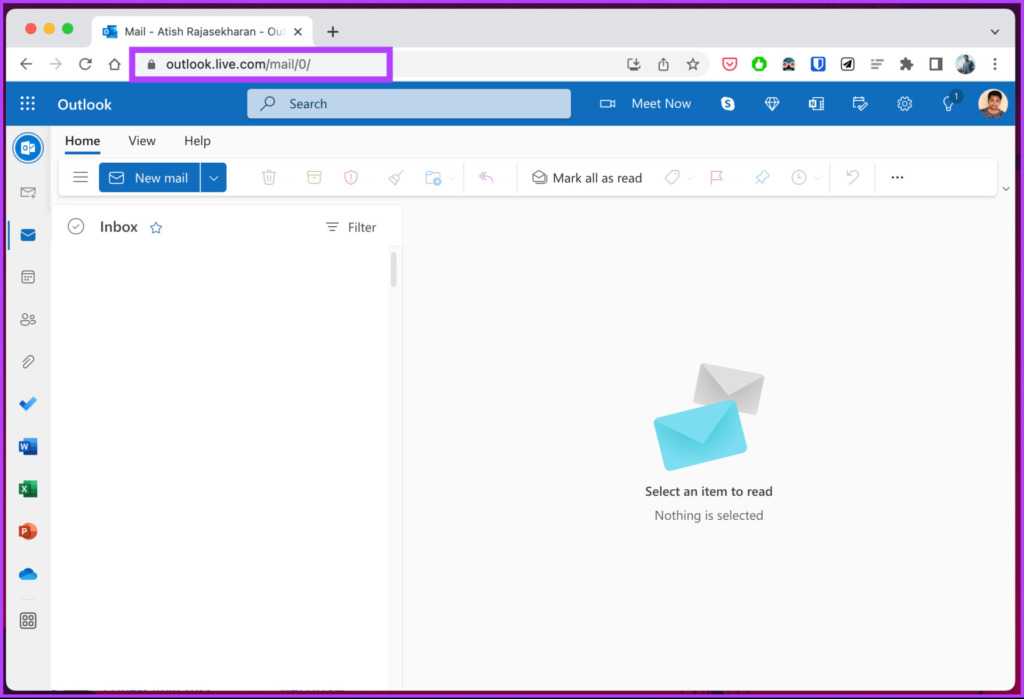
Task: Switch to the Home ribbon tab
Action: (82, 141)
